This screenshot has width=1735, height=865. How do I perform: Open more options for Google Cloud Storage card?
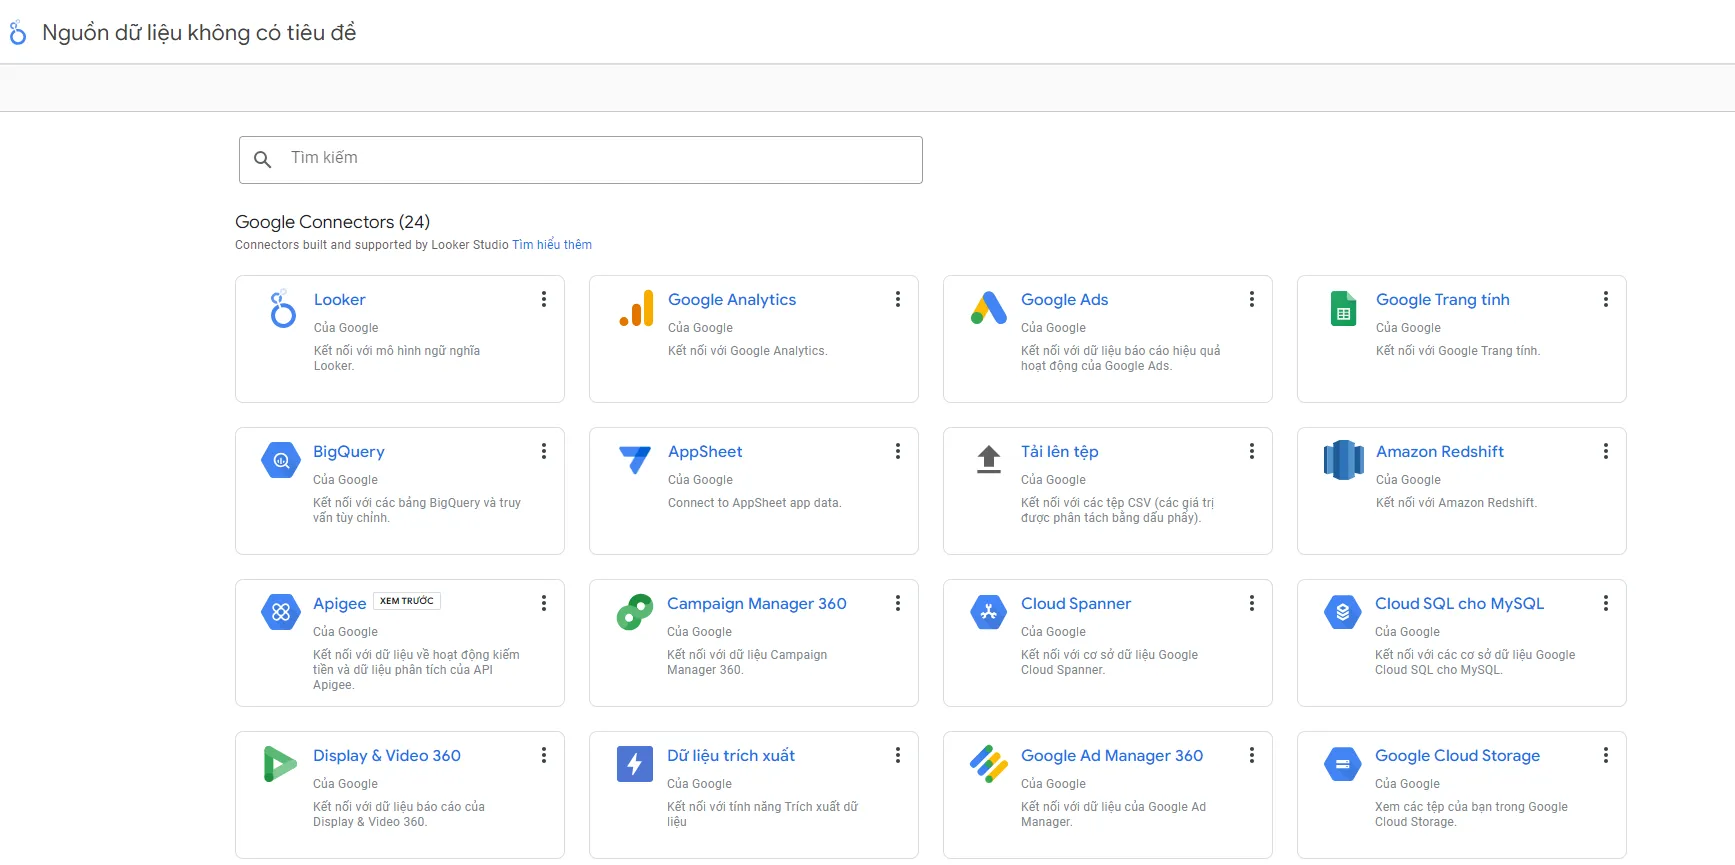click(x=1606, y=755)
